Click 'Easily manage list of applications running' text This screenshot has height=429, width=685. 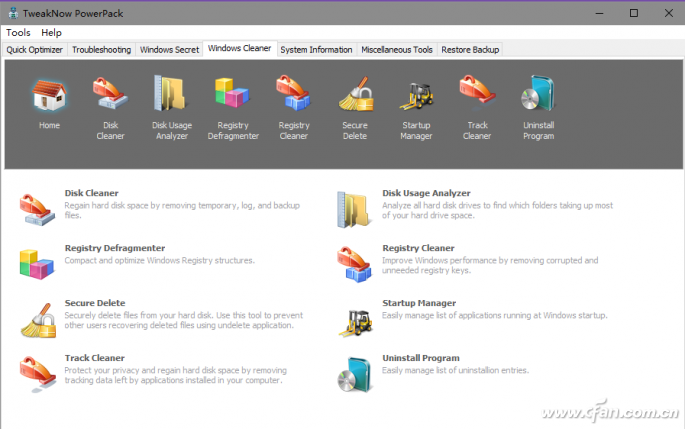click(495, 315)
